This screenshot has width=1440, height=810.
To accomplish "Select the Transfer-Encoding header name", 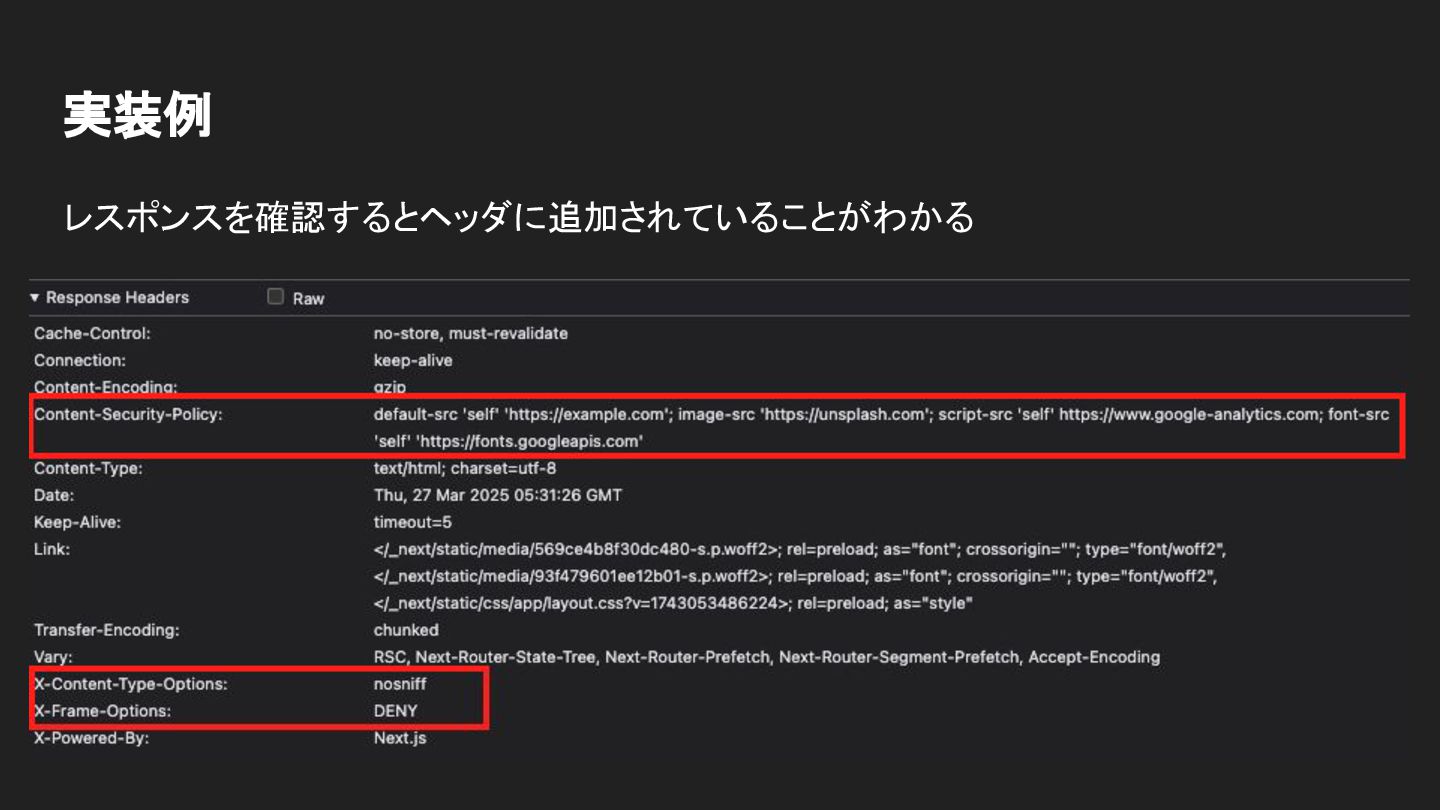I will pyautogui.click(x=106, y=630).
